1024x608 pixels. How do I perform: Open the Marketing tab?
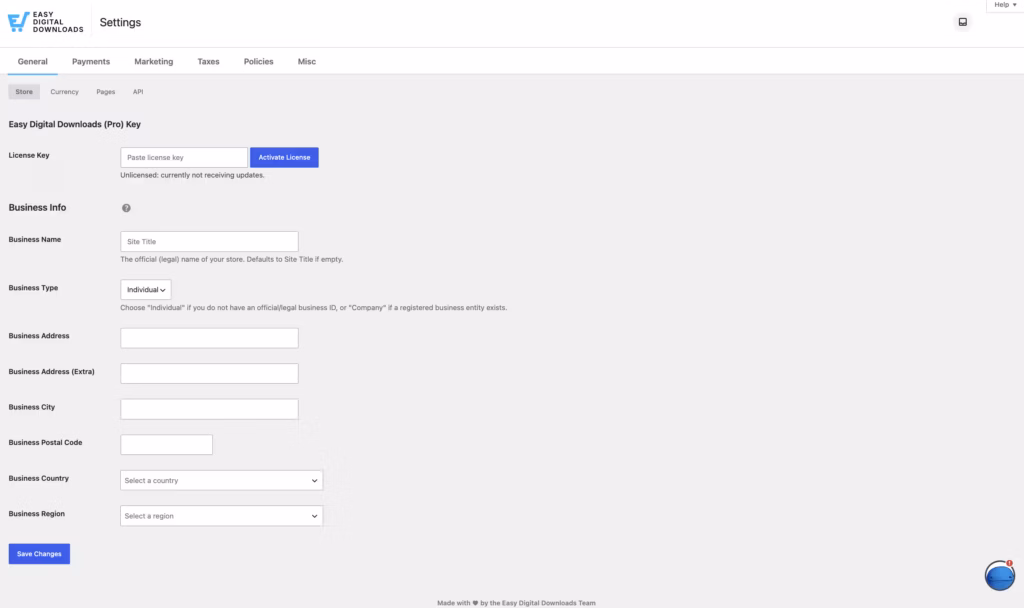(153, 61)
